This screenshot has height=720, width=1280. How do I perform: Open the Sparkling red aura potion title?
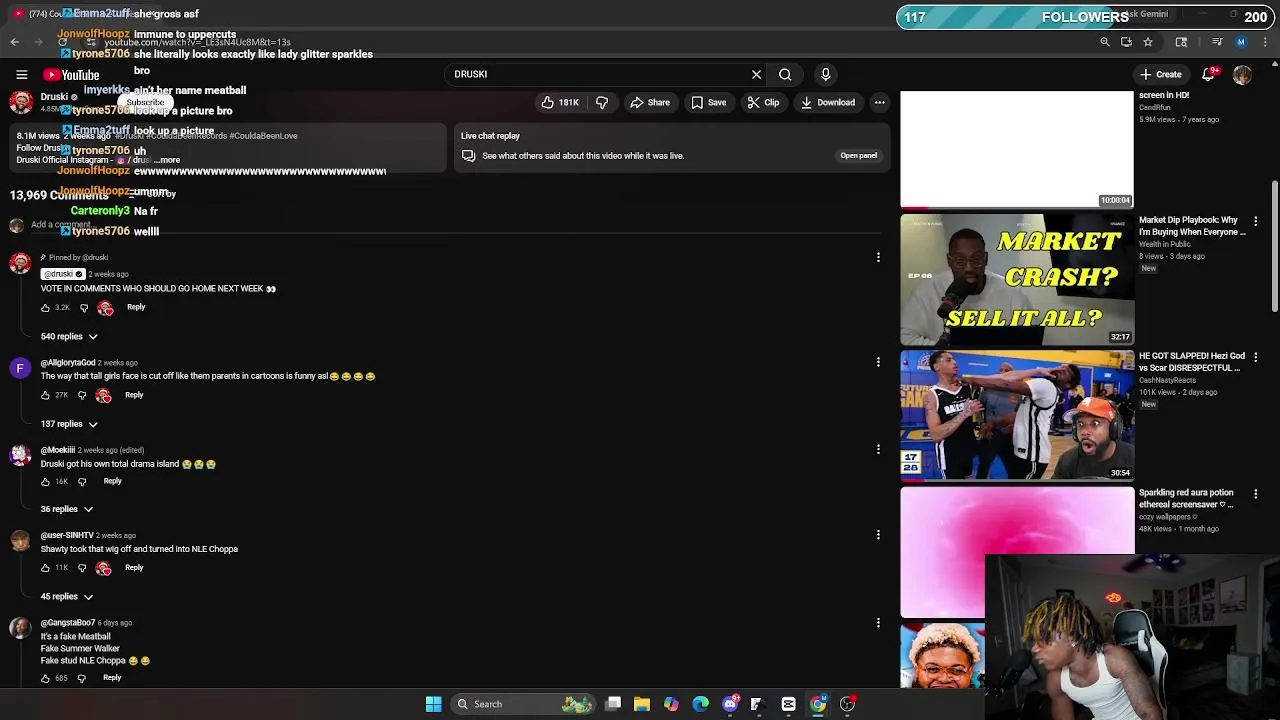(x=1186, y=498)
